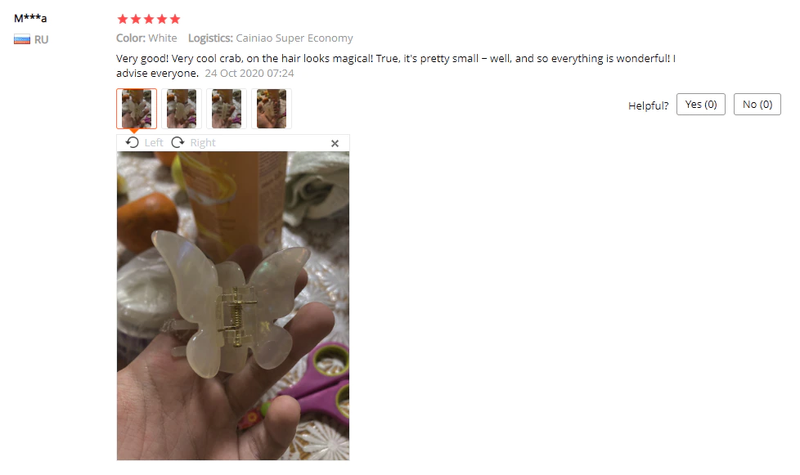
Task: Mark review as helpful with Yes (0)
Action: 701,104
